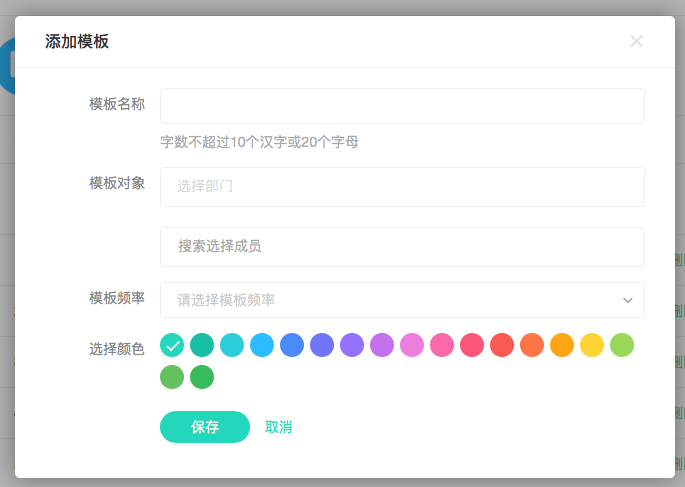The width and height of the screenshot is (685, 487).
Task: Choose the last dark green swatch
Action: (x=202, y=377)
